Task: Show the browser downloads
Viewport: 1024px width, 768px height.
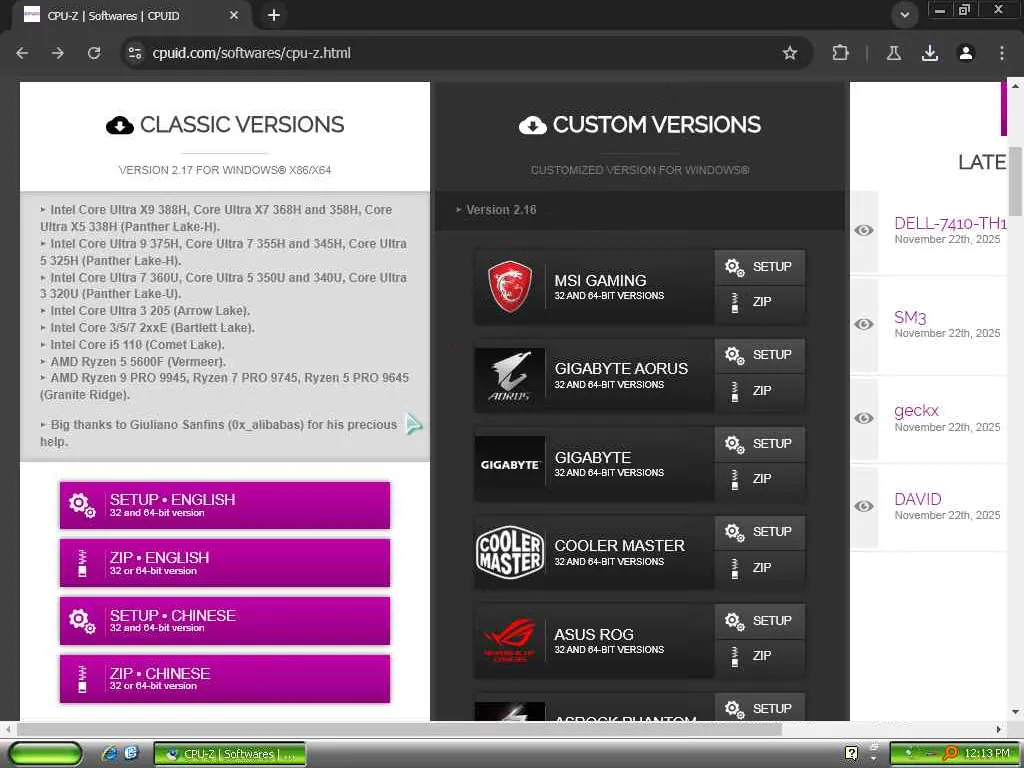Action: (x=929, y=53)
